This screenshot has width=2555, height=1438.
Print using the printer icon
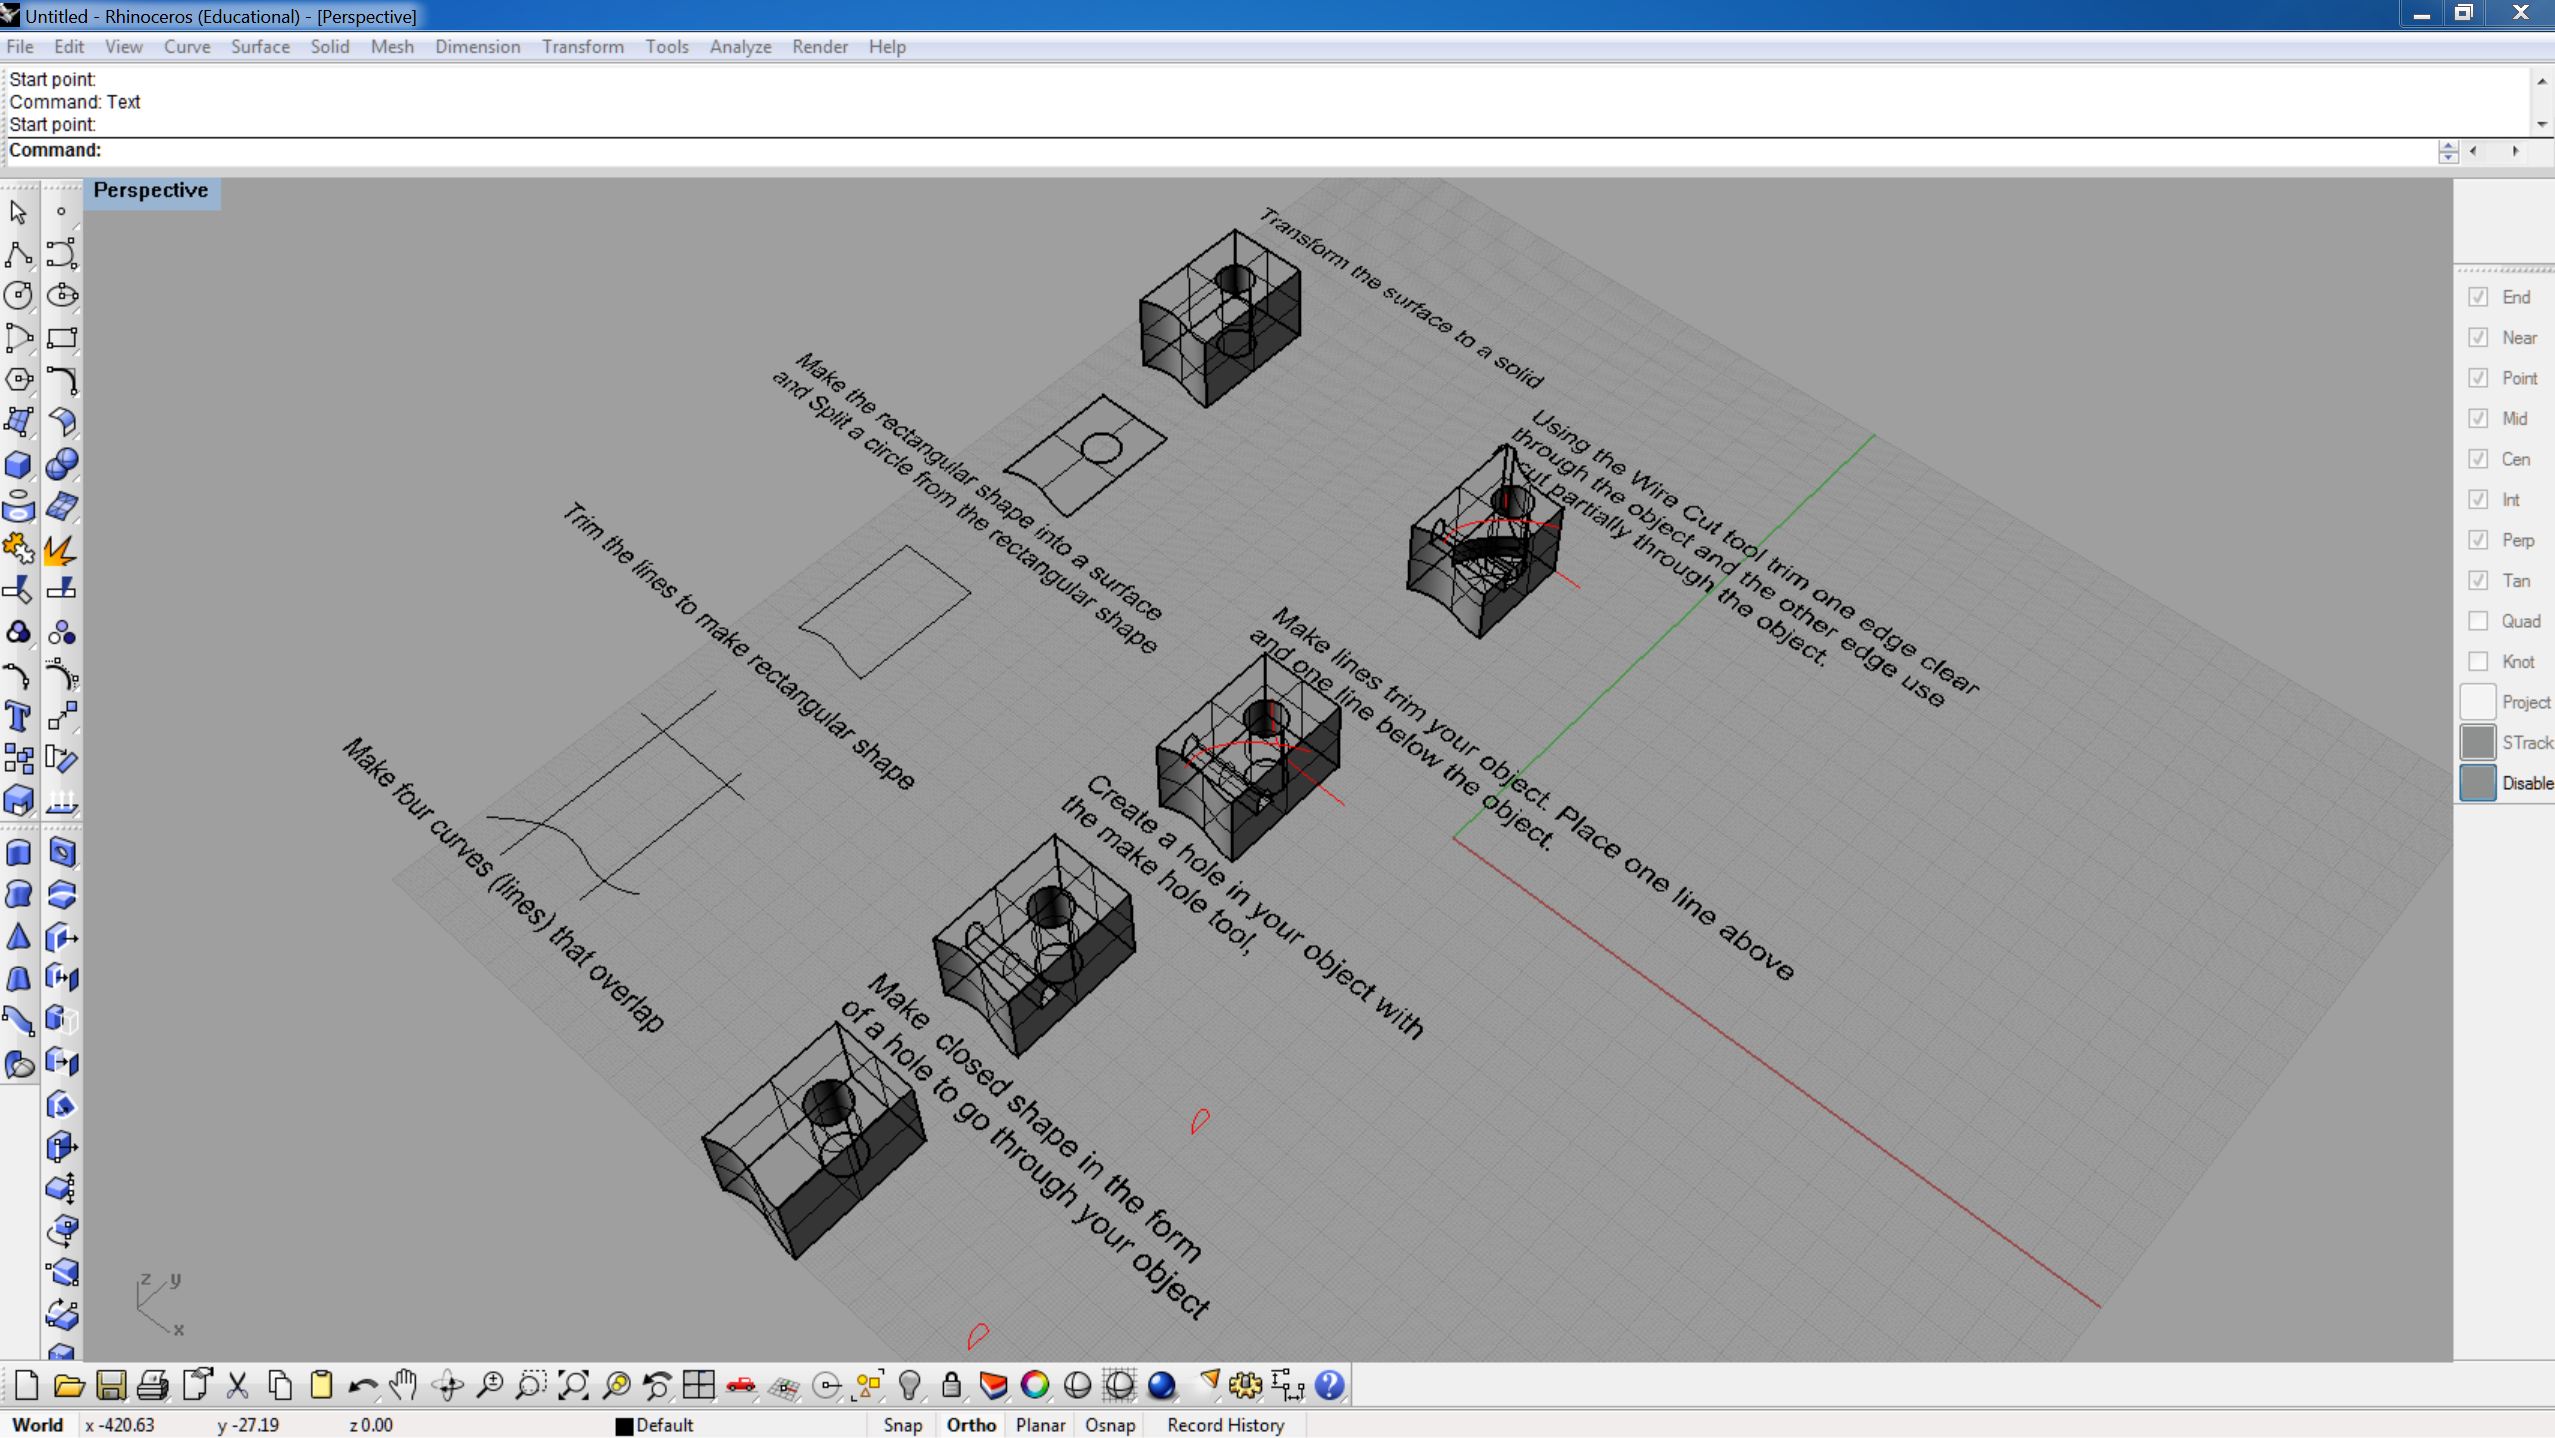click(x=152, y=1385)
